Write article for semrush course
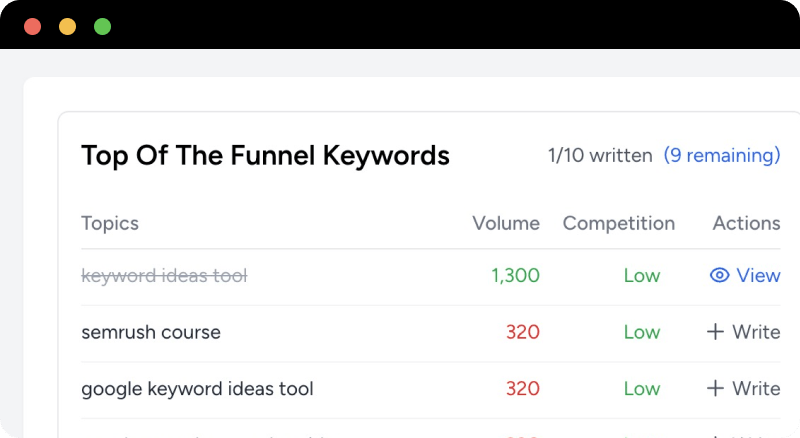 click(x=755, y=332)
